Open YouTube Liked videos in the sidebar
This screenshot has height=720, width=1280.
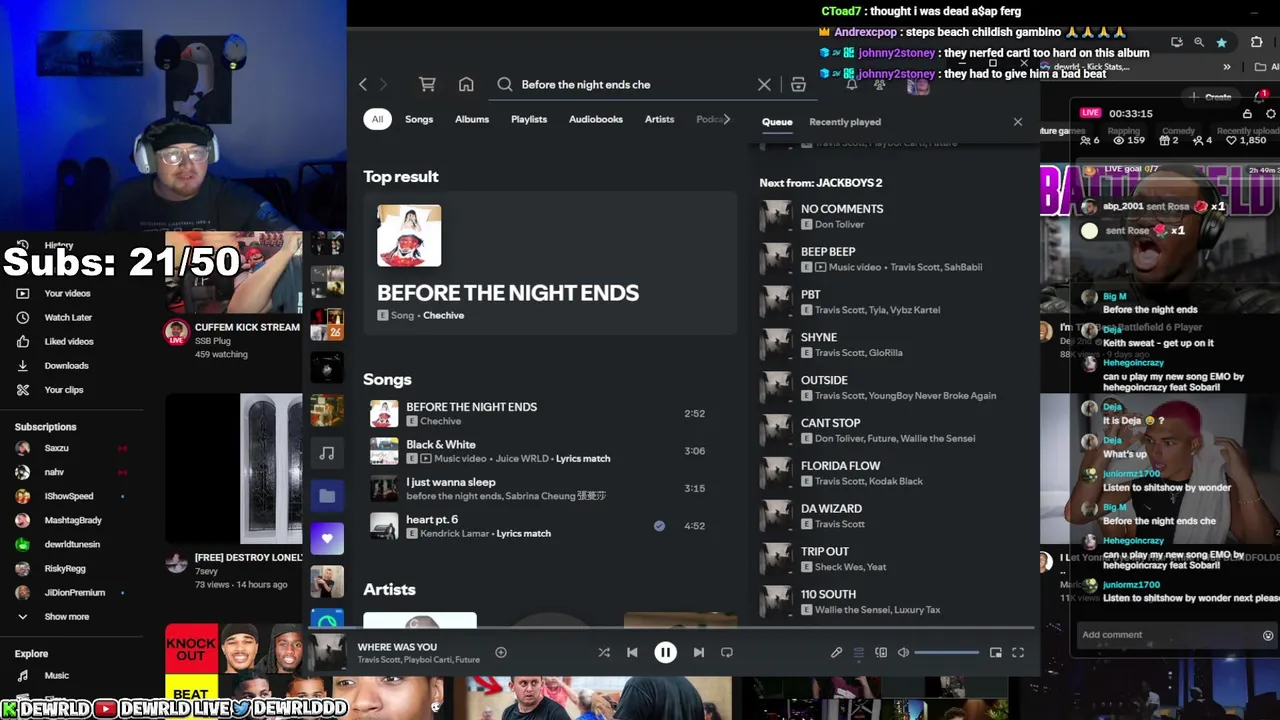click(x=69, y=342)
